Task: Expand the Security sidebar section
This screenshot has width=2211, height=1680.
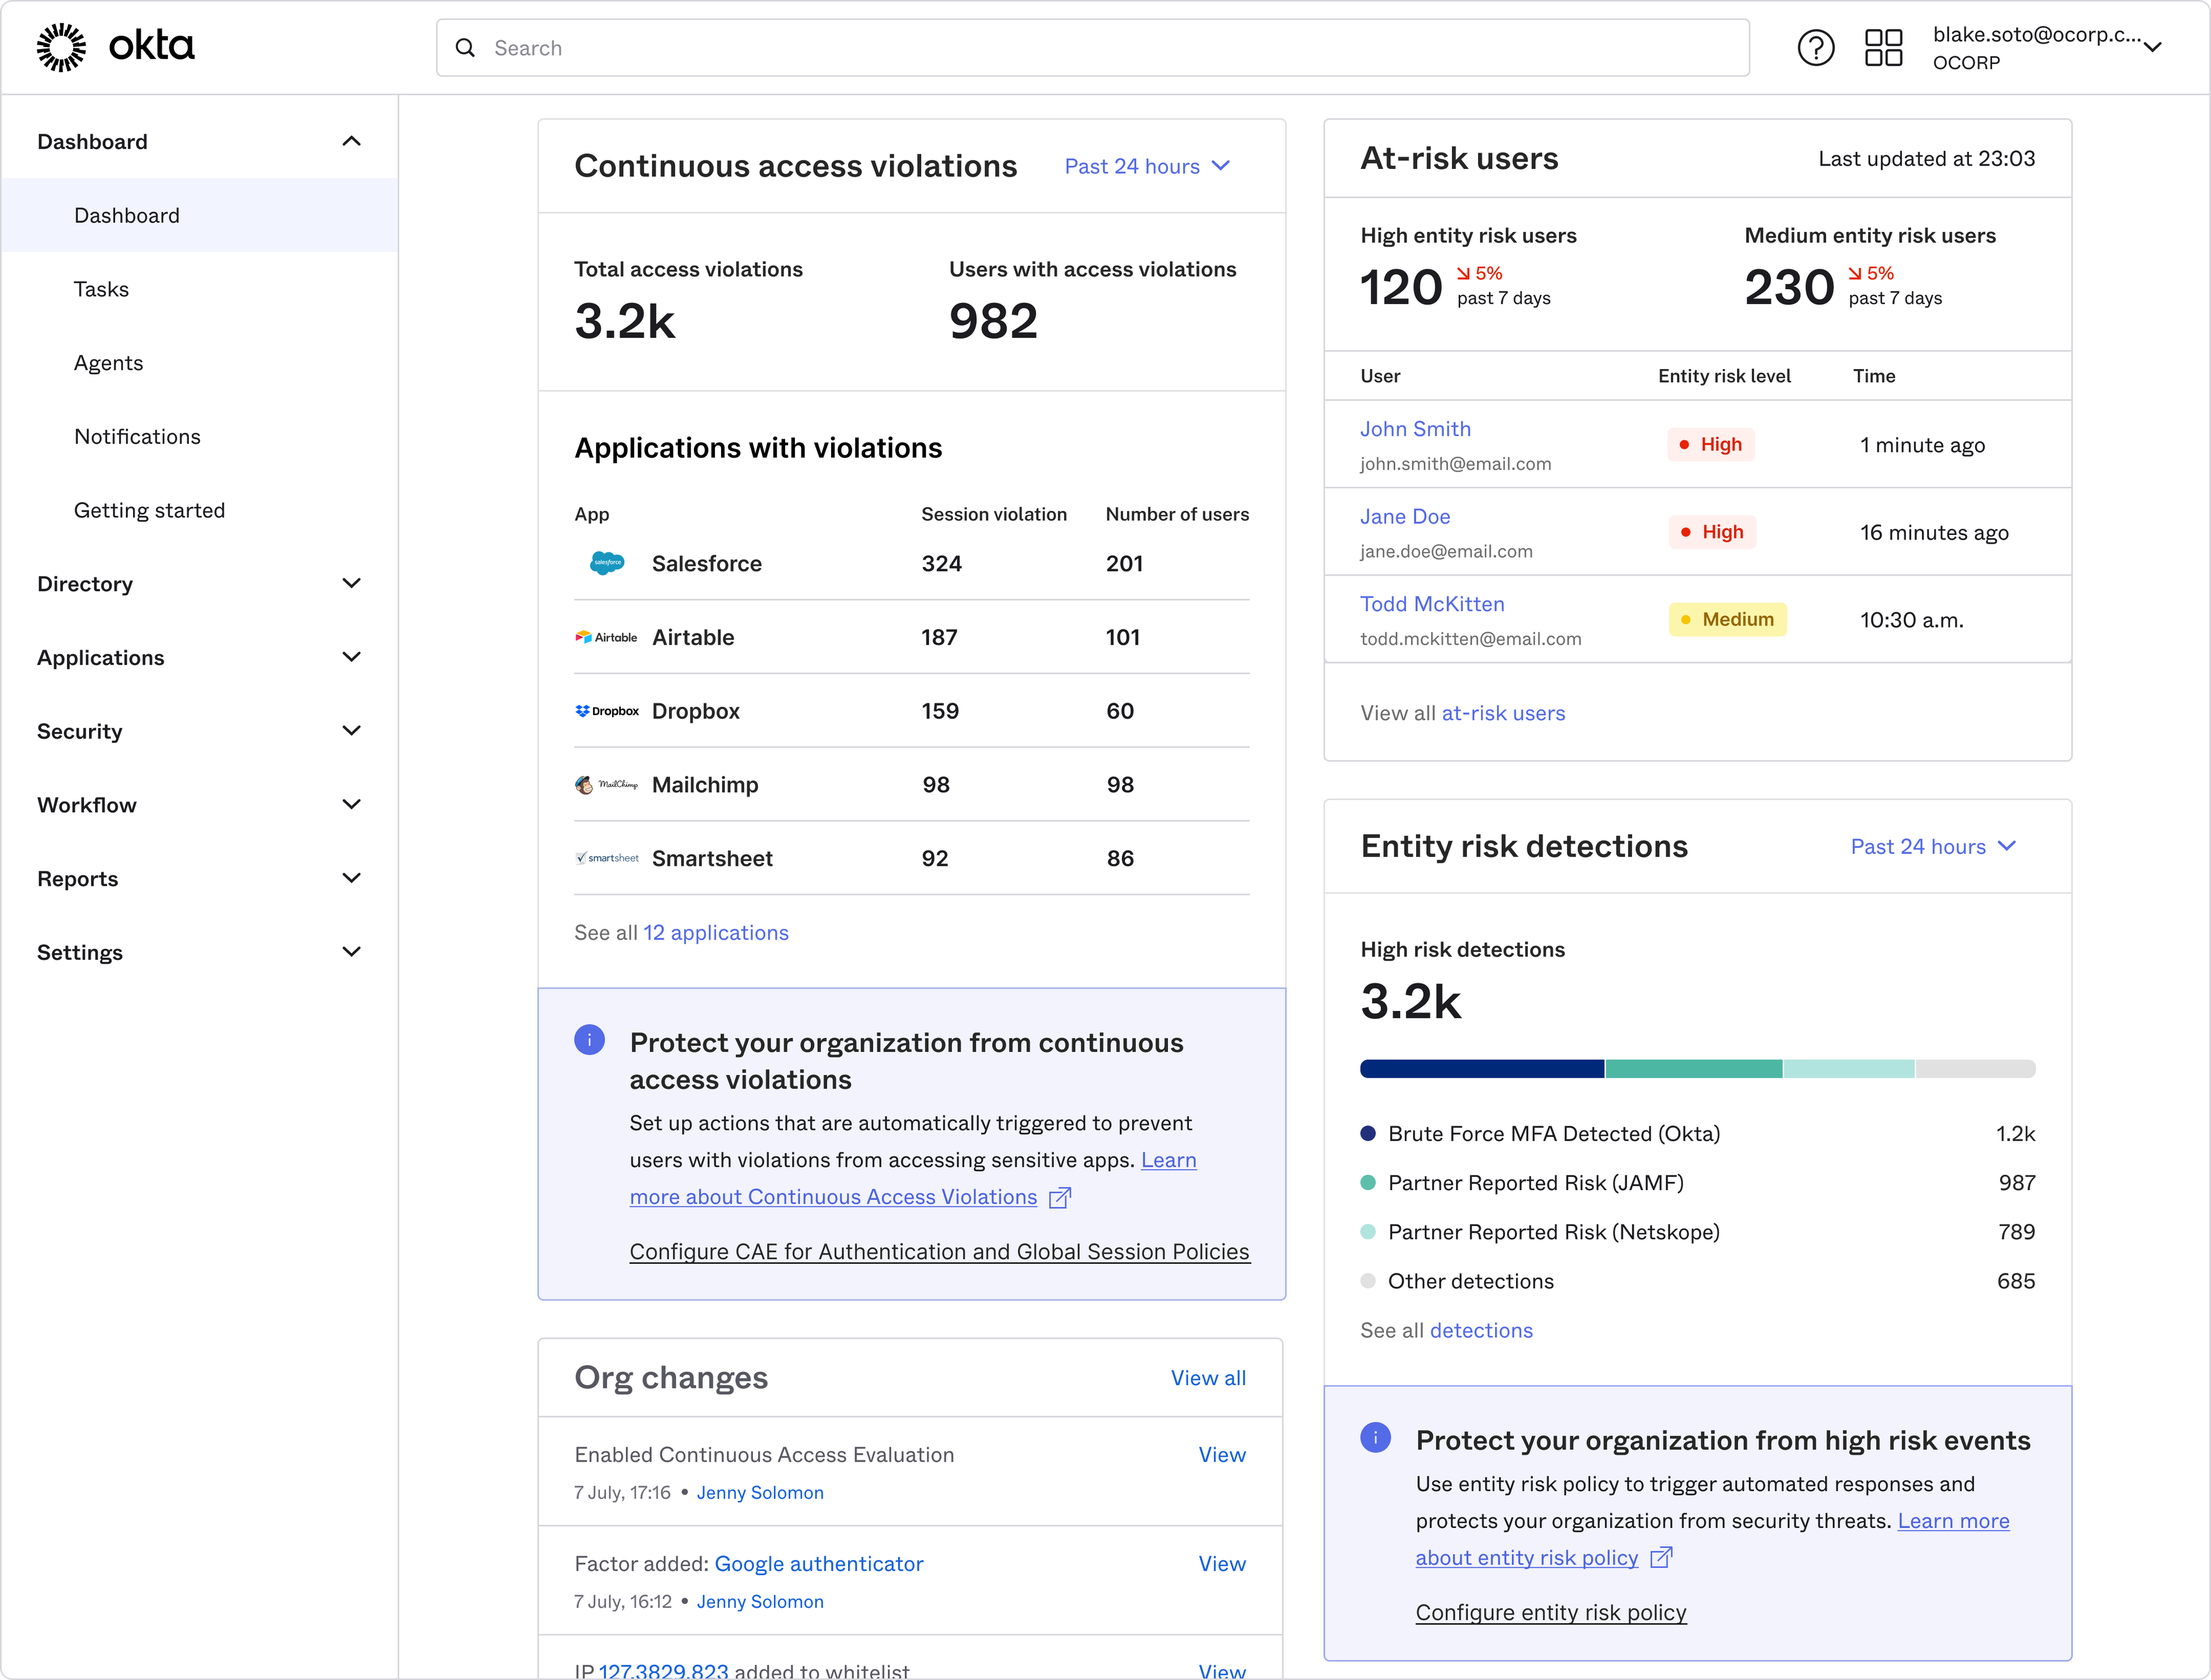Action: coord(351,731)
